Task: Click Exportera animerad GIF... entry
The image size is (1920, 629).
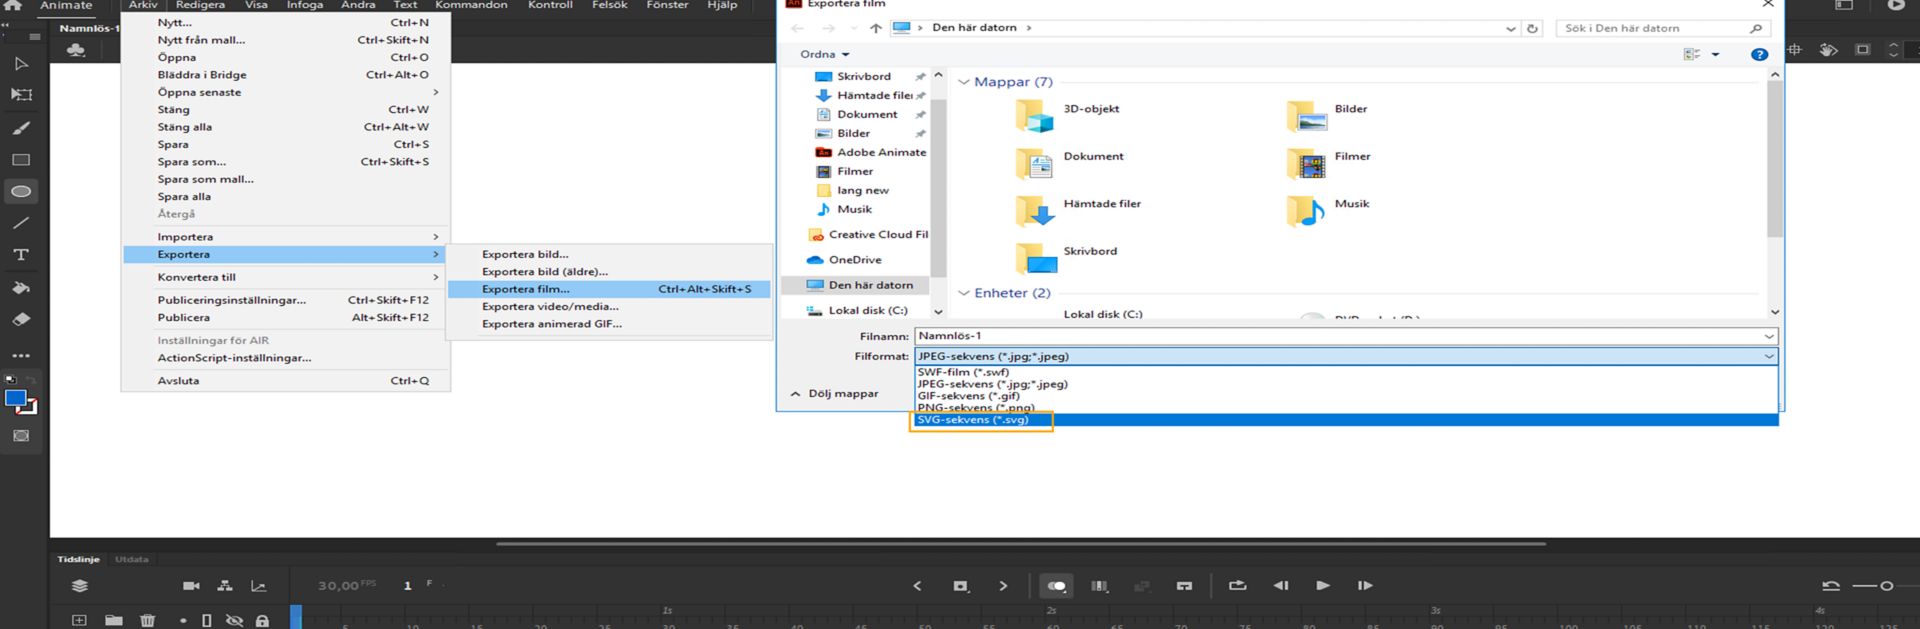Action: (x=609, y=324)
